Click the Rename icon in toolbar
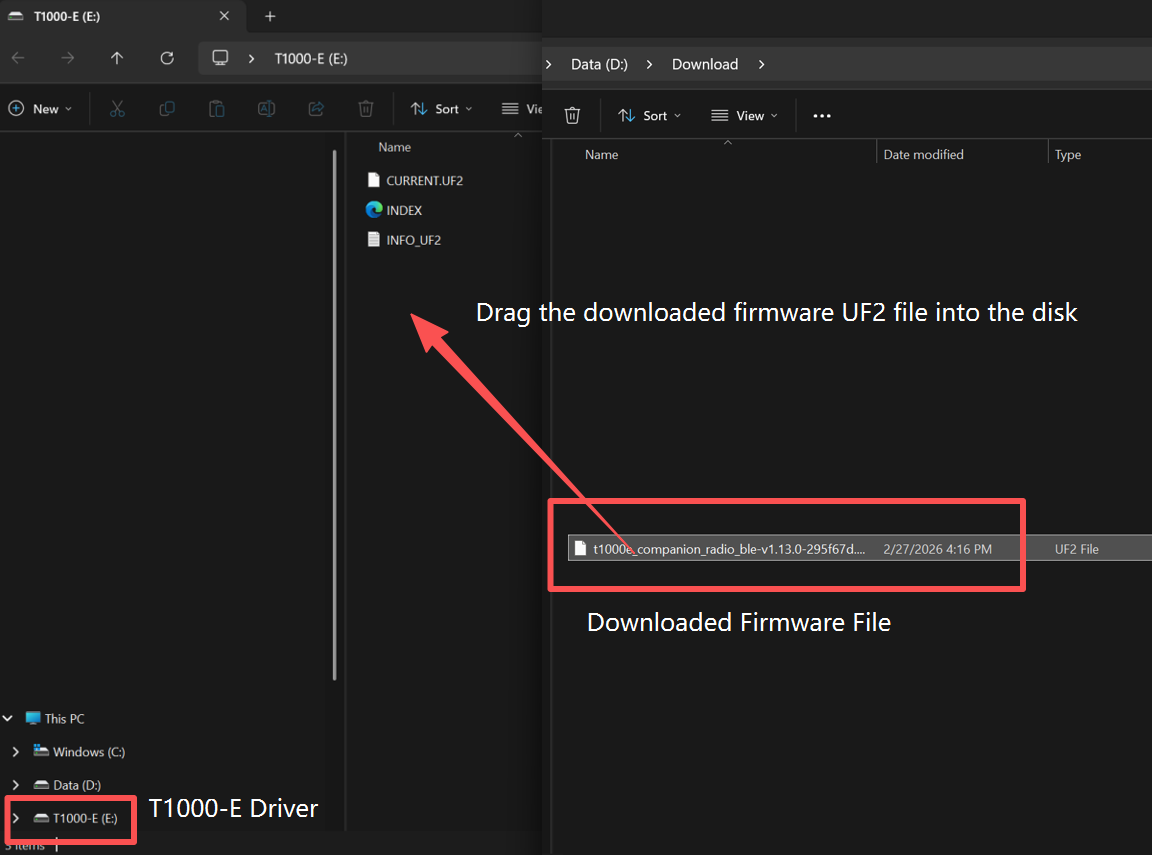This screenshot has height=855, width=1152. tap(266, 109)
